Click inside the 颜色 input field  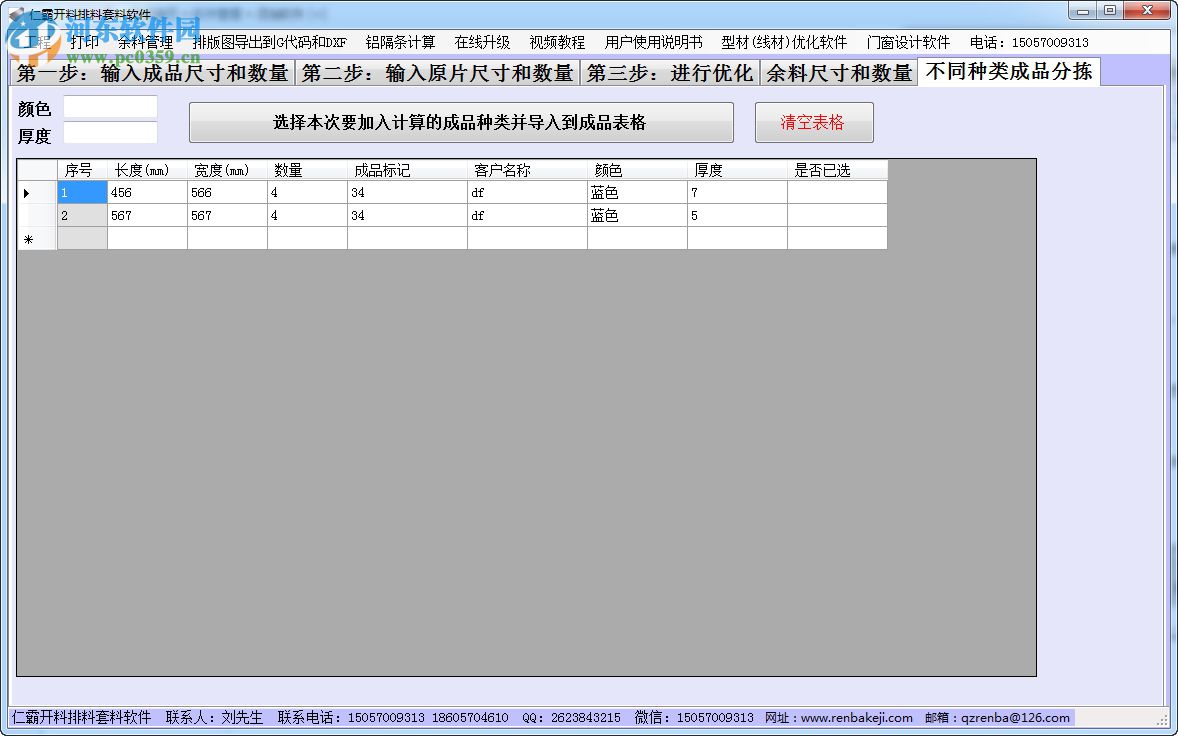110,107
